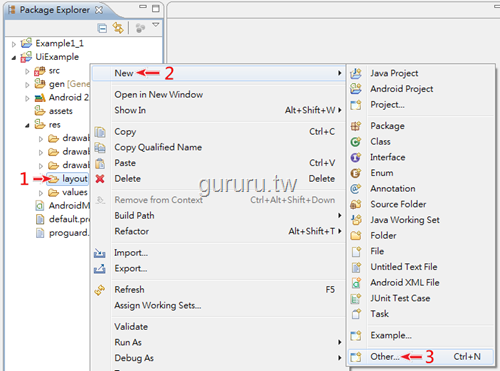Click Collapse All icon in Package Explorer
Image resolution: width=500 pixels, height=371 pixels.
[x=102, y=28]
